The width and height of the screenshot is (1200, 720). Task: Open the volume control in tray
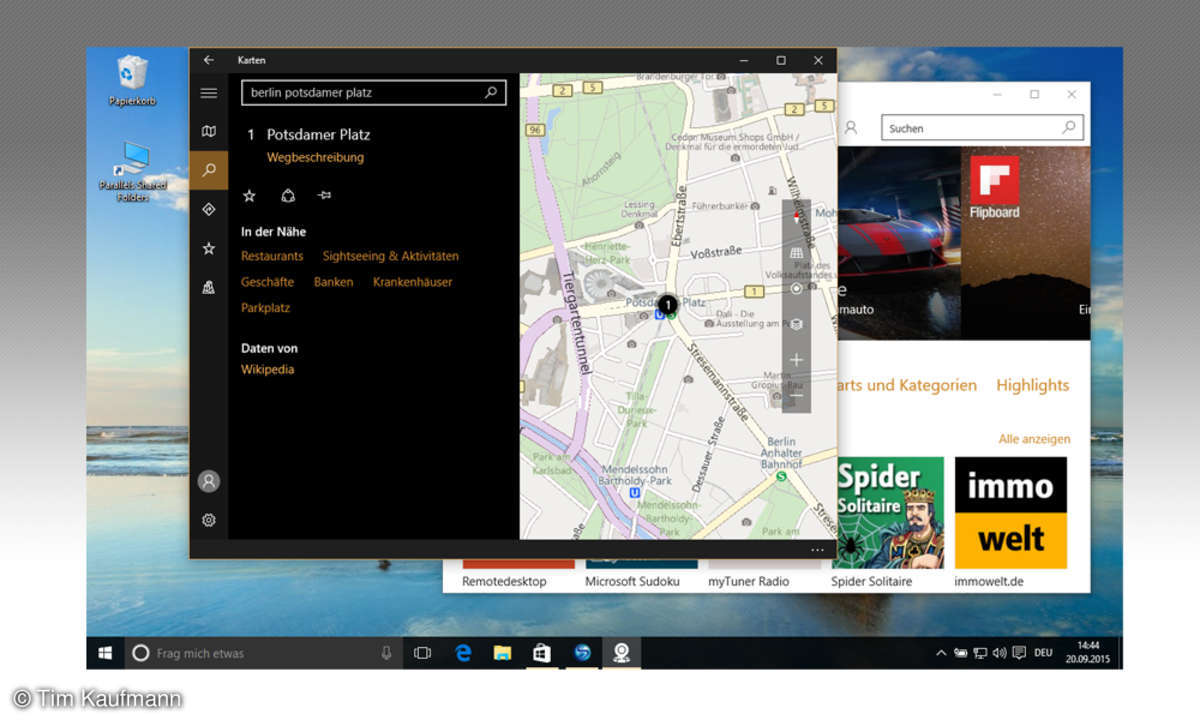[999, 653]
